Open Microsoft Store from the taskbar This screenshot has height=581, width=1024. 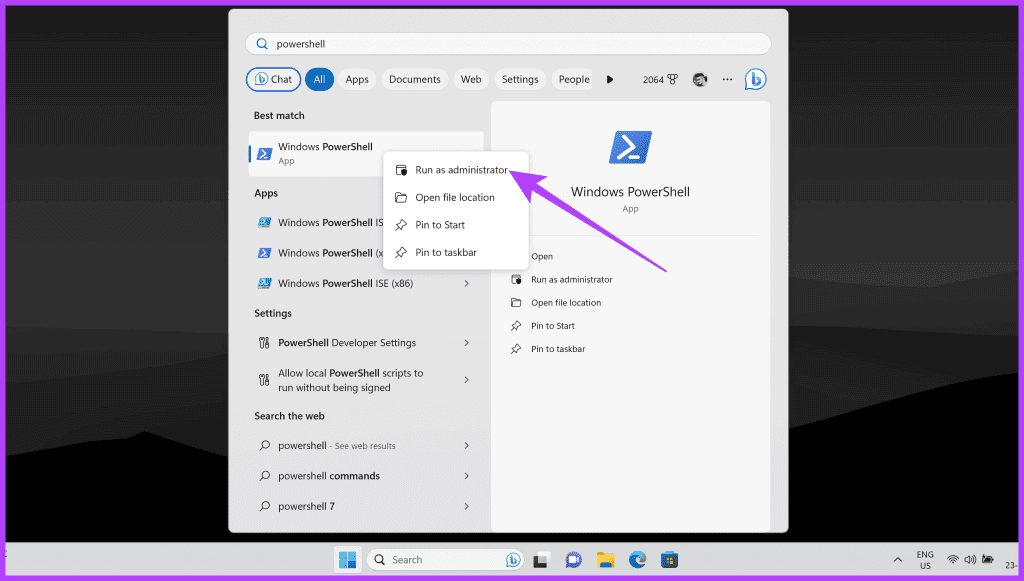coord(669,560)
